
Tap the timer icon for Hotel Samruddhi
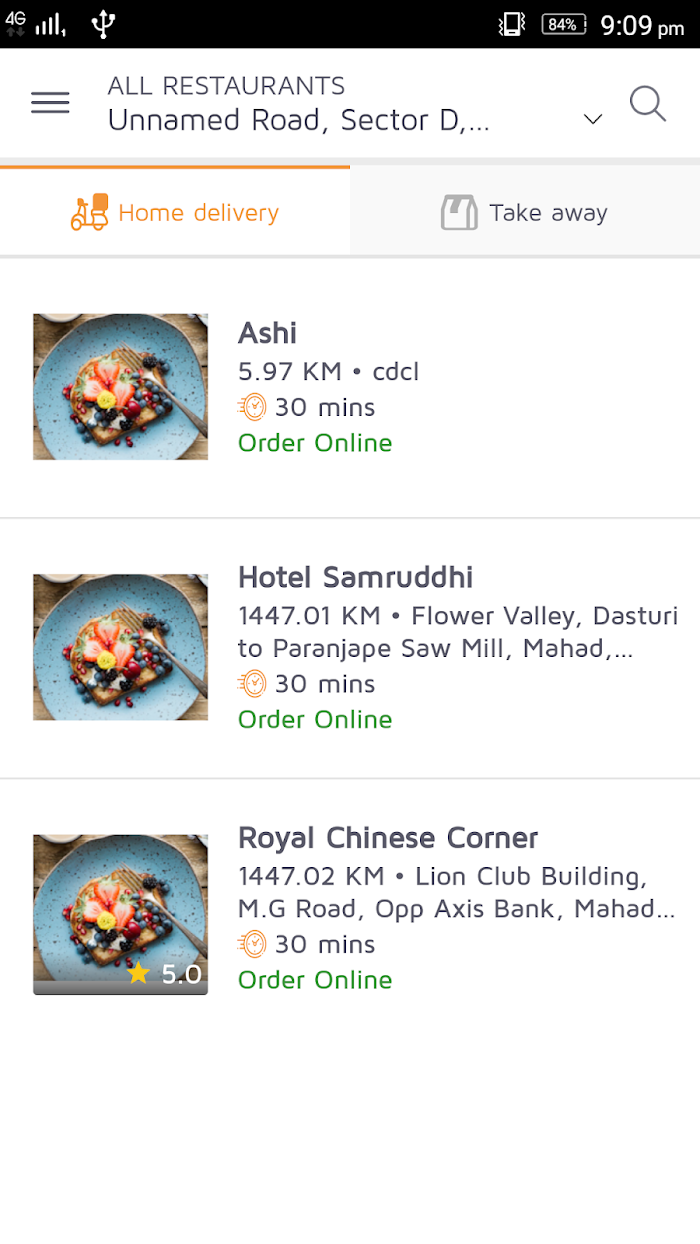tap(253, 684)
